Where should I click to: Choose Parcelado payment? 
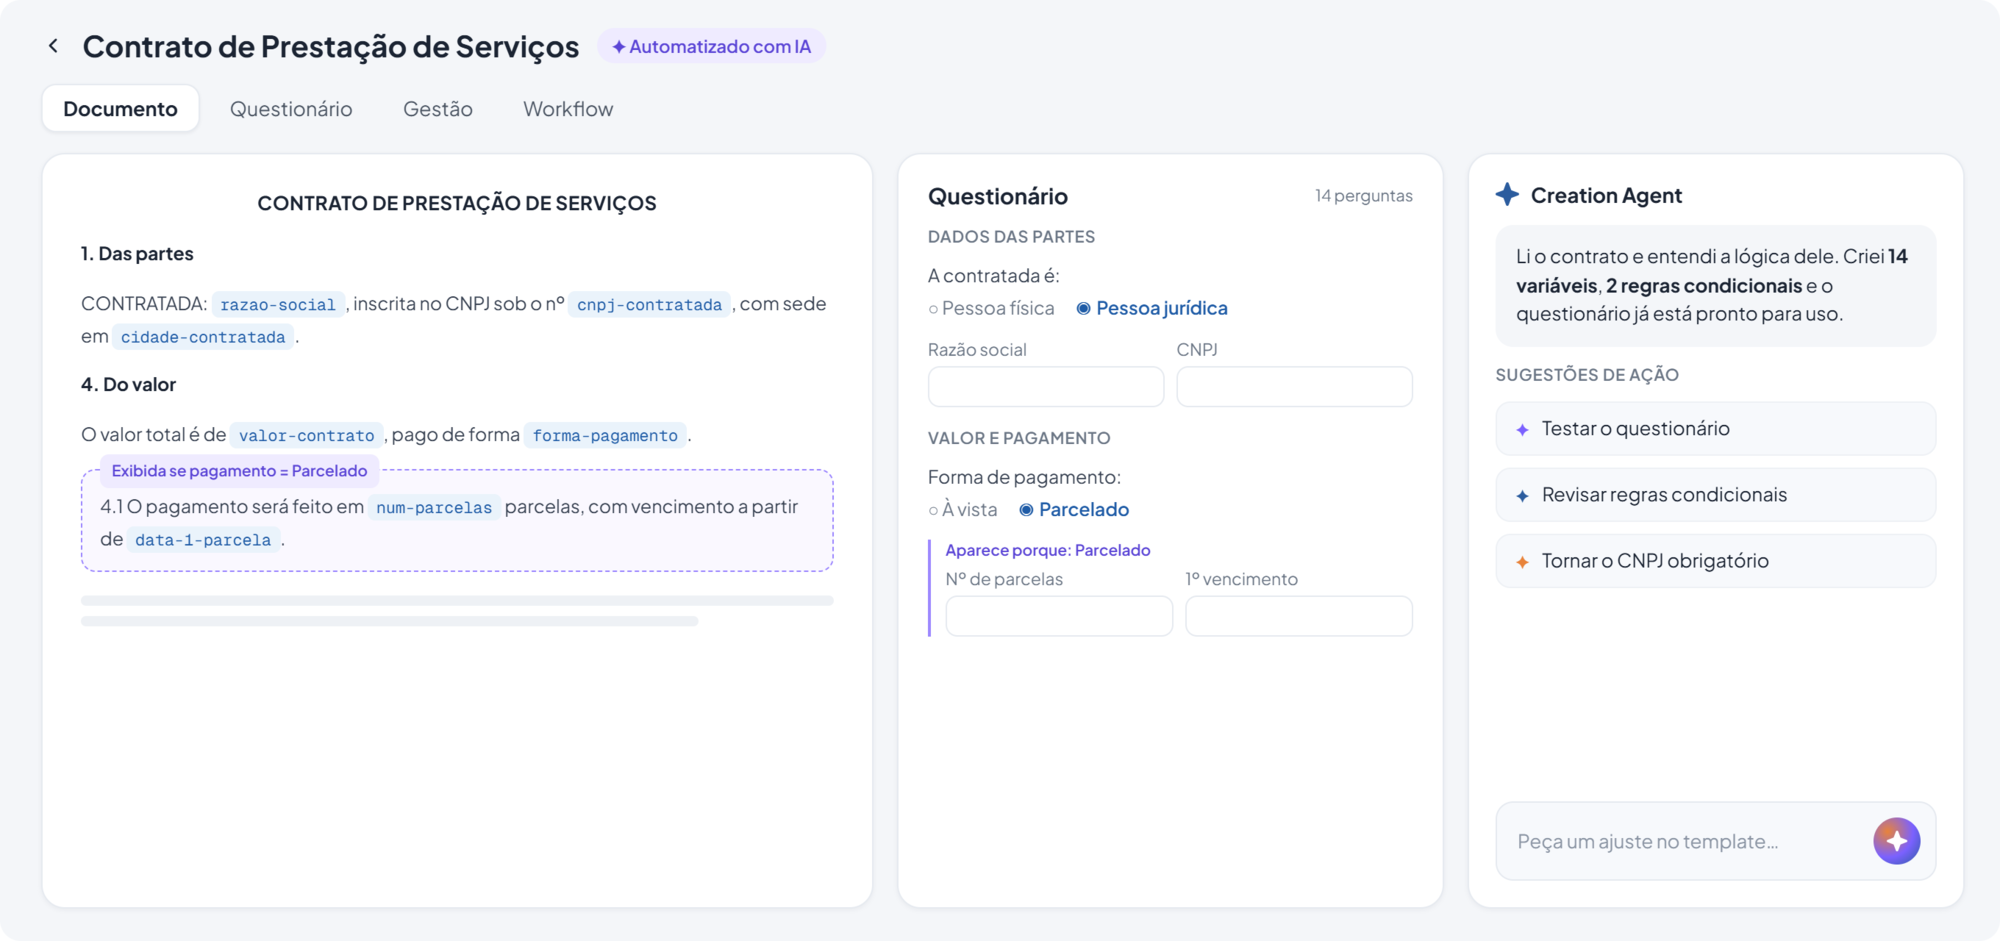(x=1074, y=509)
